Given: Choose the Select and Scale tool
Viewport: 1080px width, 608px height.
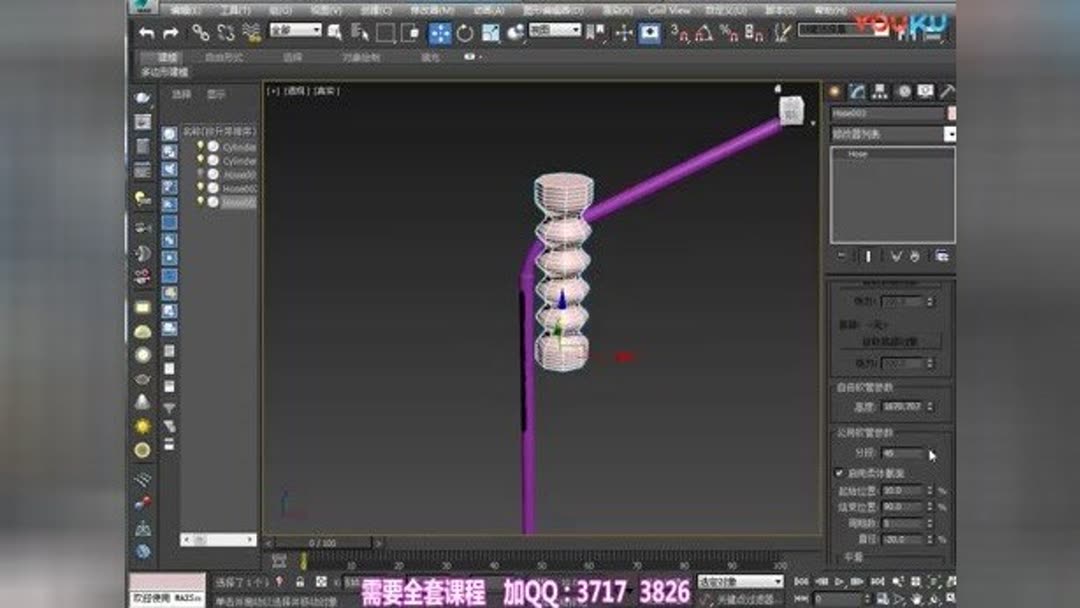Looking at the screenshot, I should [x=490, y=30].
